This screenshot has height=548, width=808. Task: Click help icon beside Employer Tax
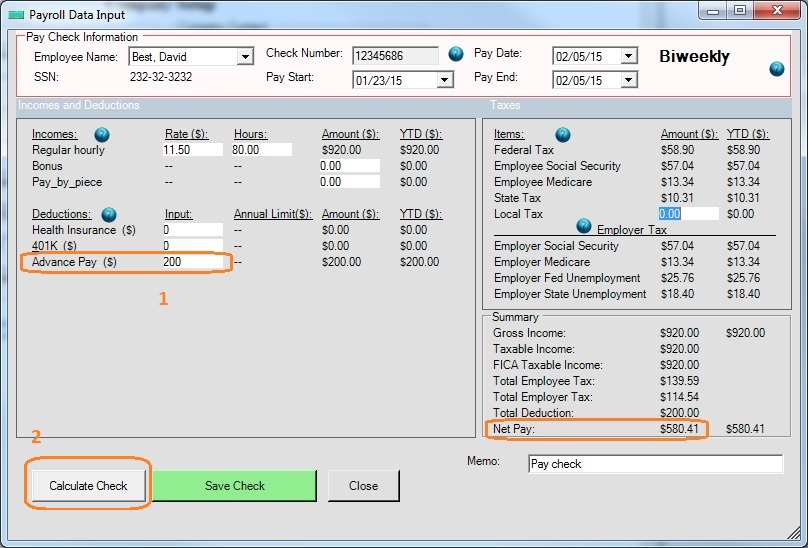584,227
